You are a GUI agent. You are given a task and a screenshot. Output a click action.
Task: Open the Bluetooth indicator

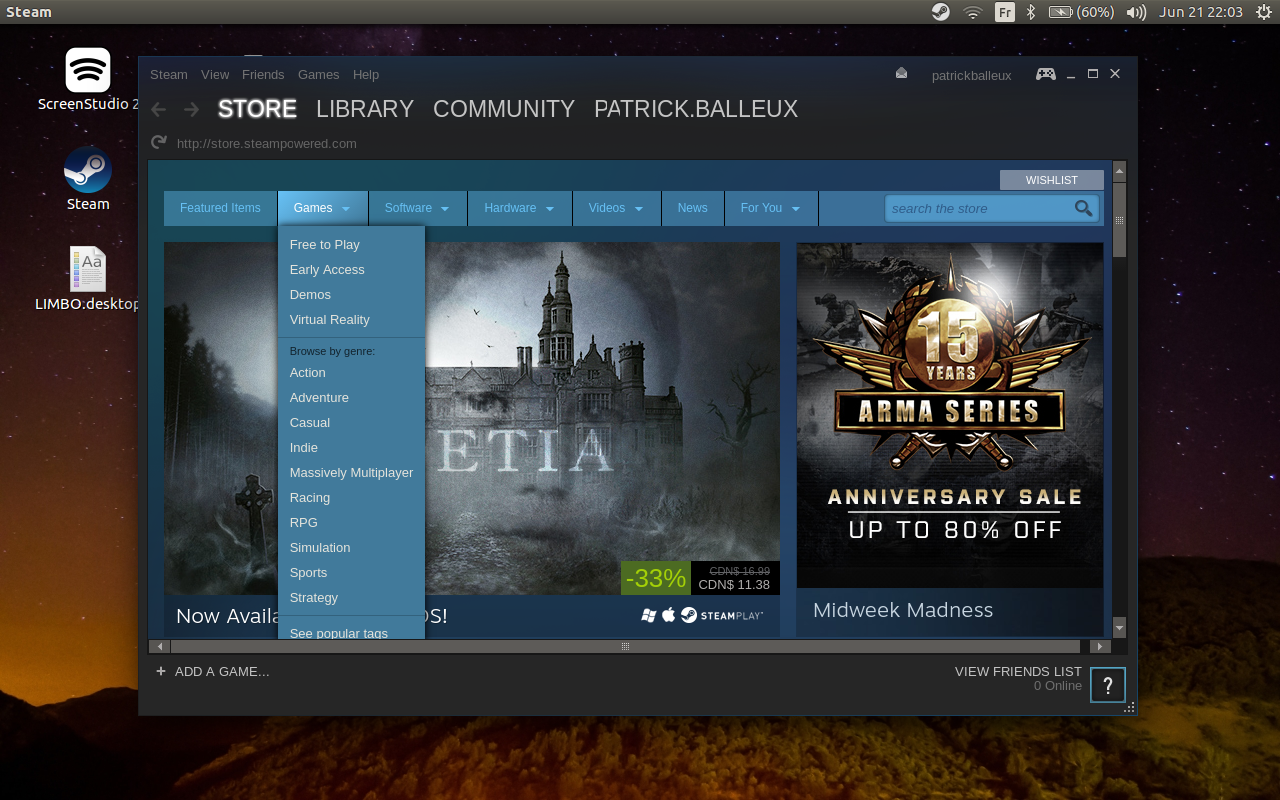point(1031,12)
